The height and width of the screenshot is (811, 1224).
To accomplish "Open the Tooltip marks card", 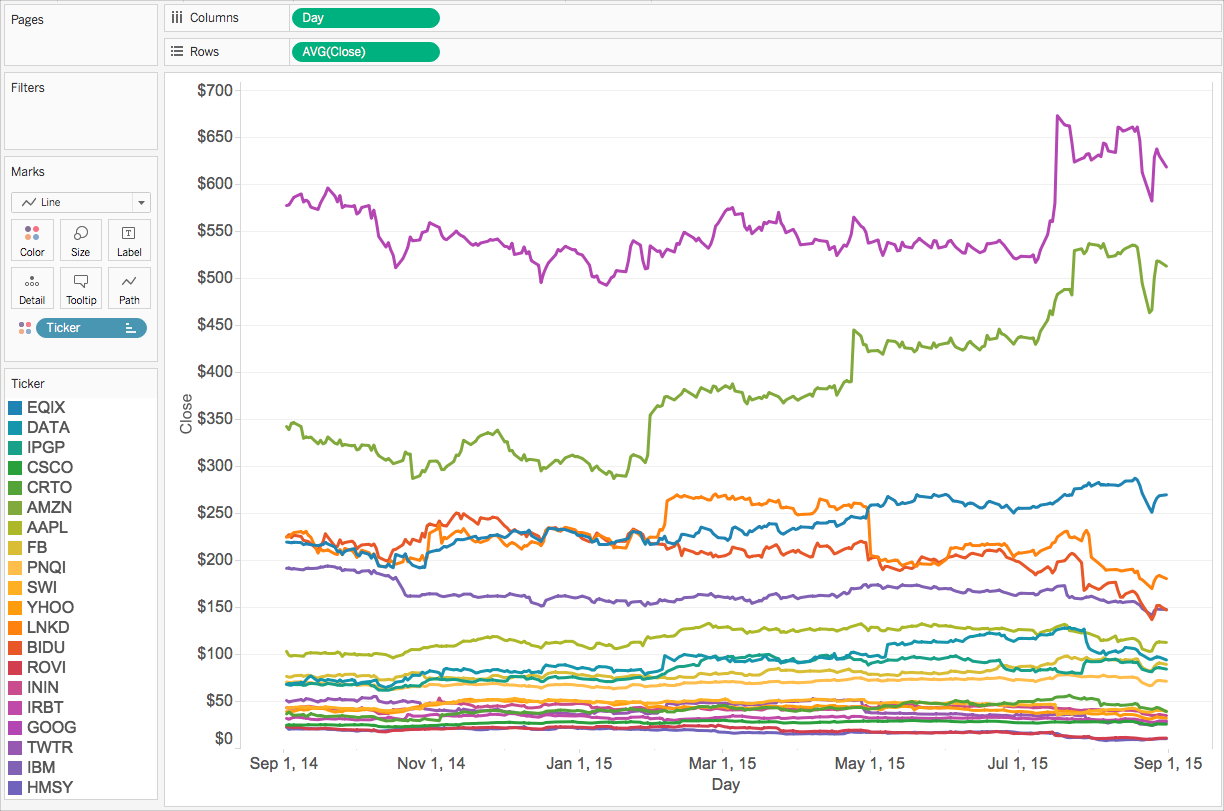I will point(81,288).
